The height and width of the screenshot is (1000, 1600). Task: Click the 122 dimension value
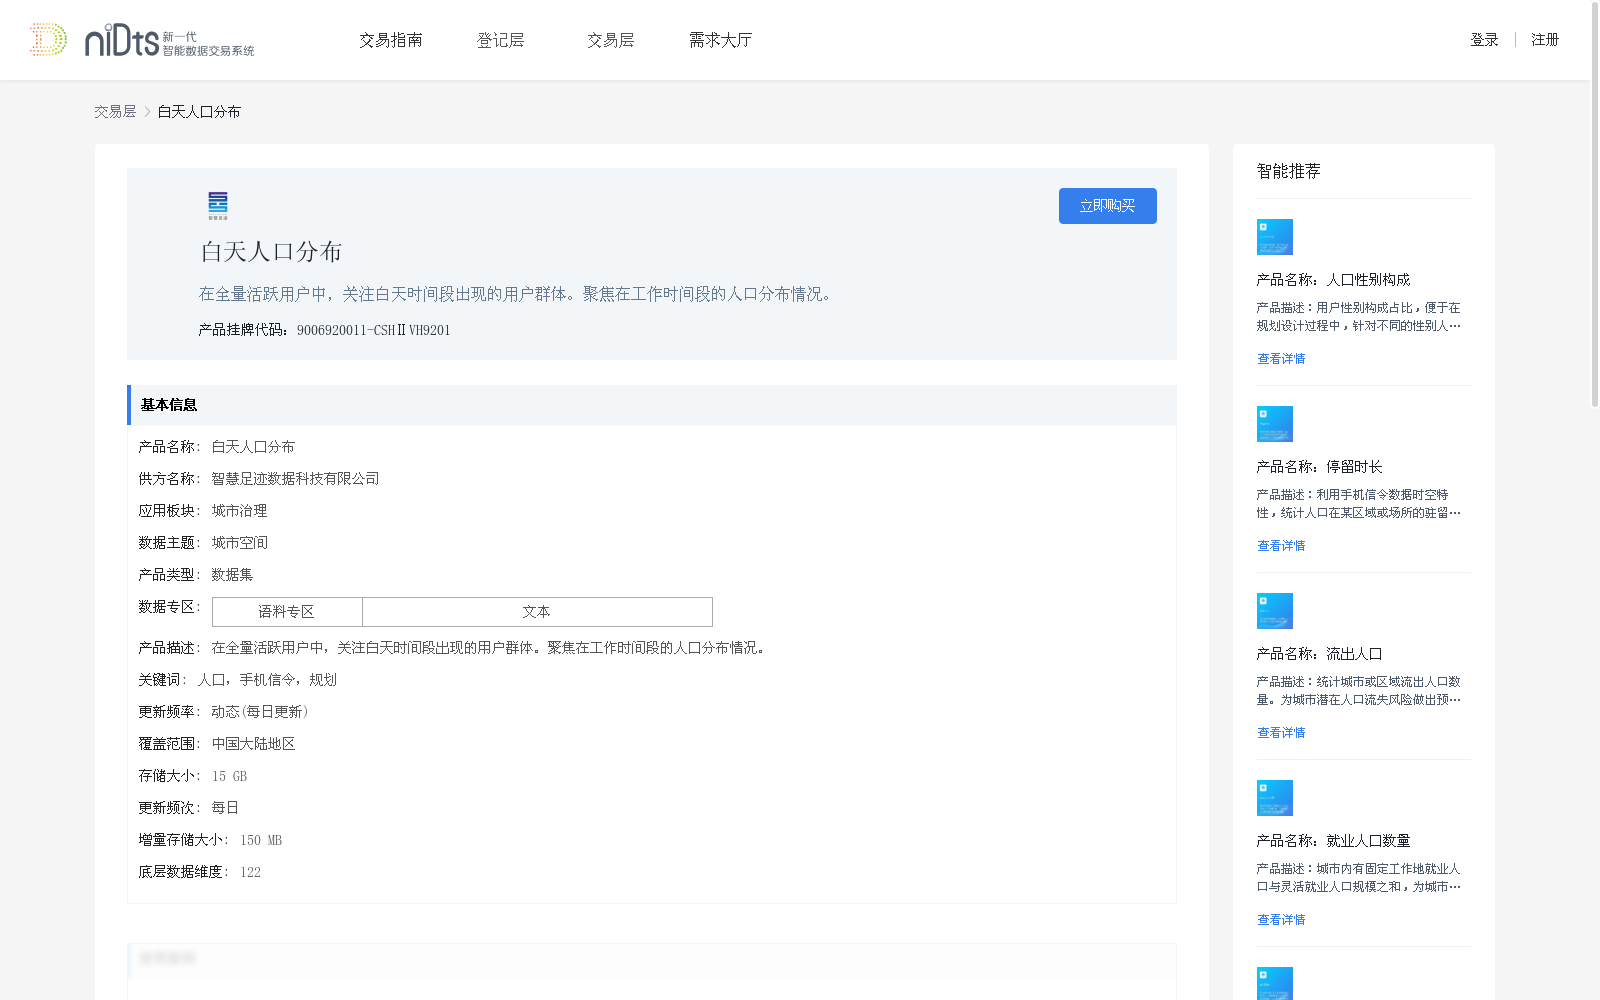click(250, 872)
